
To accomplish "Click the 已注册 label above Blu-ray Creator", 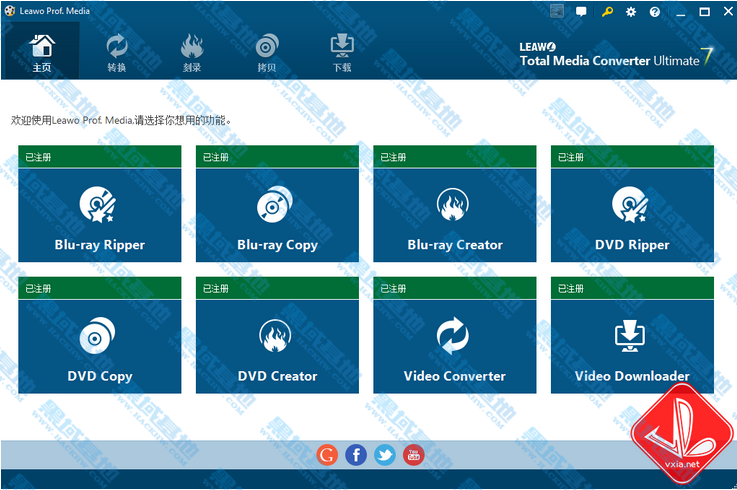I will coord(393,157).
